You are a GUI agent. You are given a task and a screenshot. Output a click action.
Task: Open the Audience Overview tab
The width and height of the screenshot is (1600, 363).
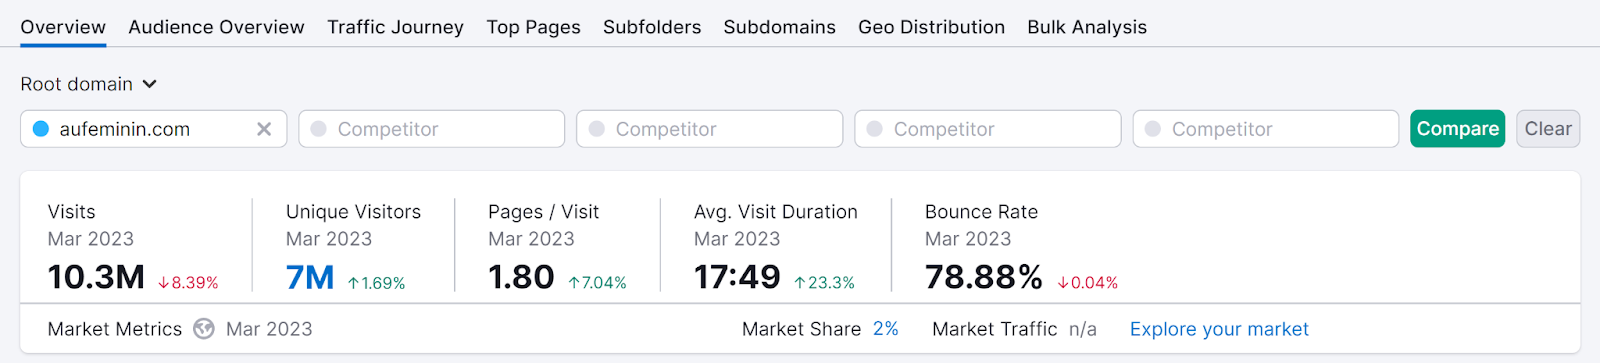pos(216,27)
